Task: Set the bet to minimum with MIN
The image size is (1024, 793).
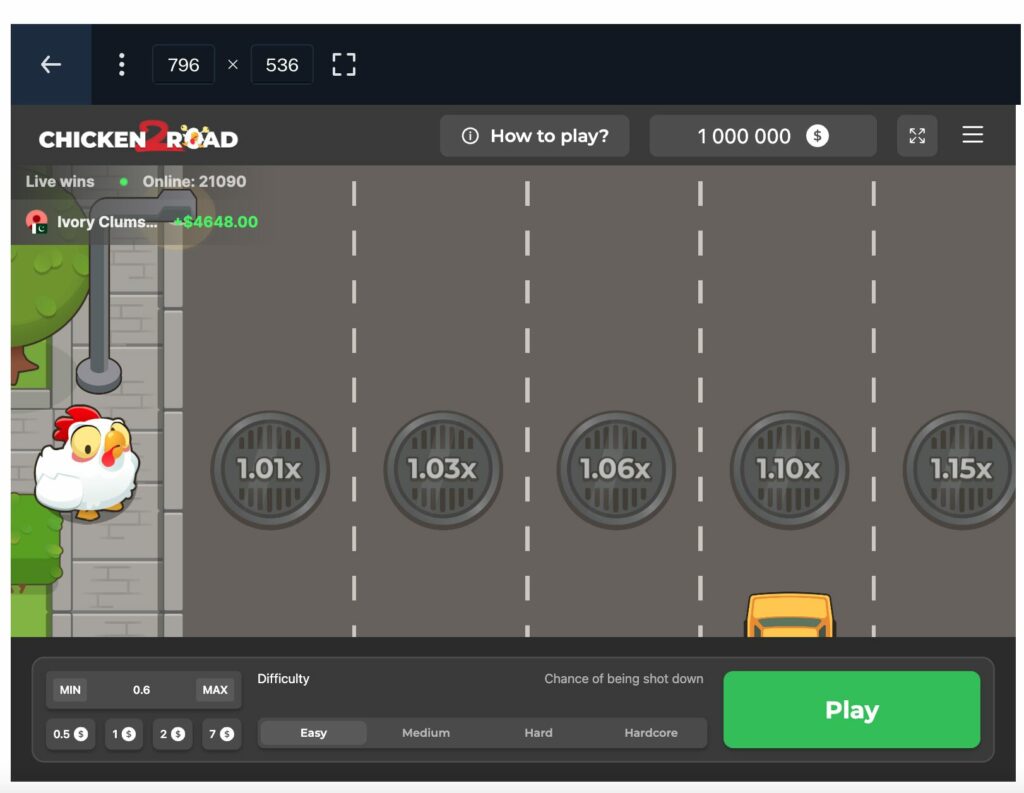Action: (x=70, y=690)
